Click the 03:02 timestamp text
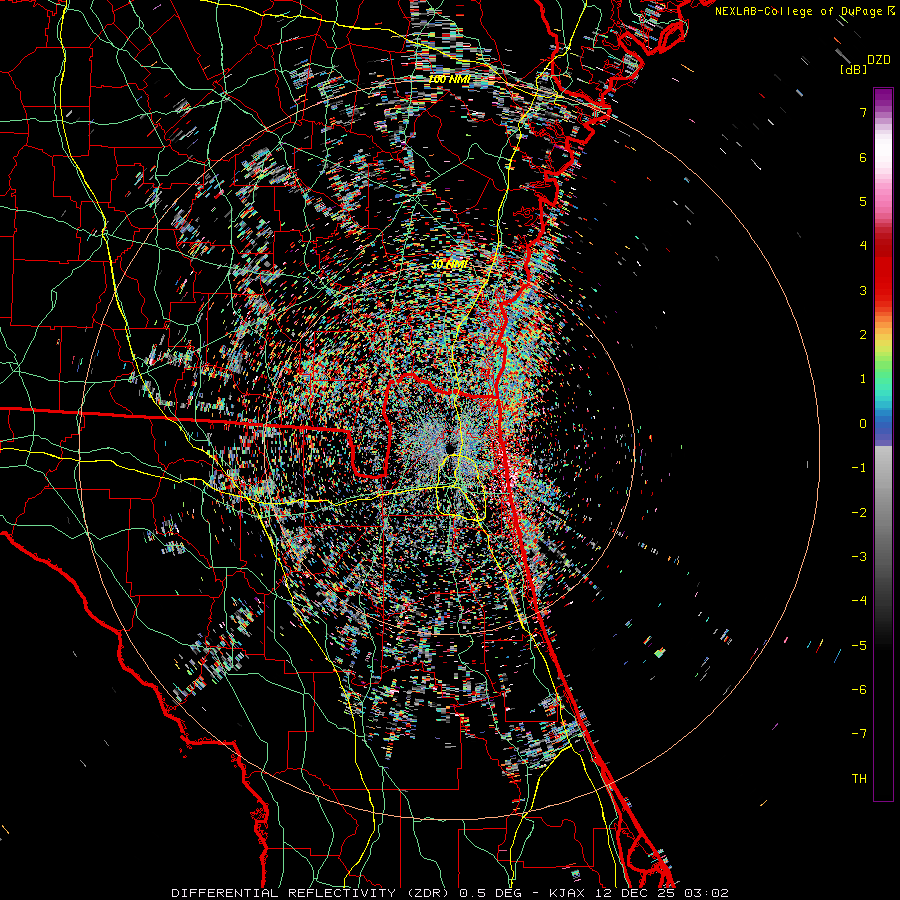900x900 pixels. pos(705,893)
